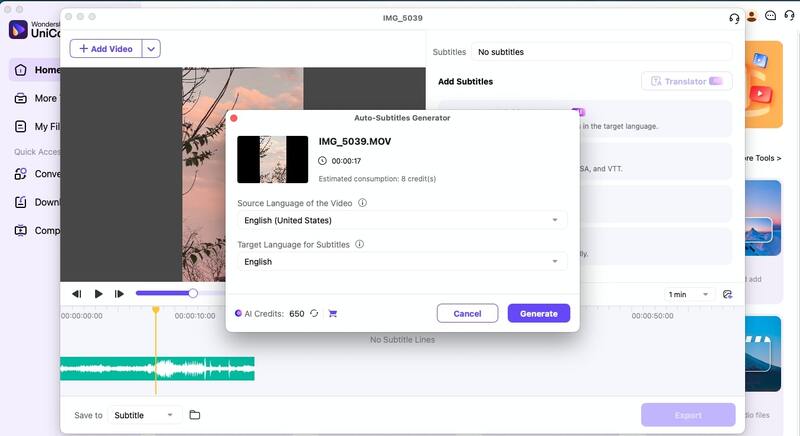This screenshot has height=436, width=800.
Task: Click the IMG_5039.MOV file name in the dialog
Action: 355,141
